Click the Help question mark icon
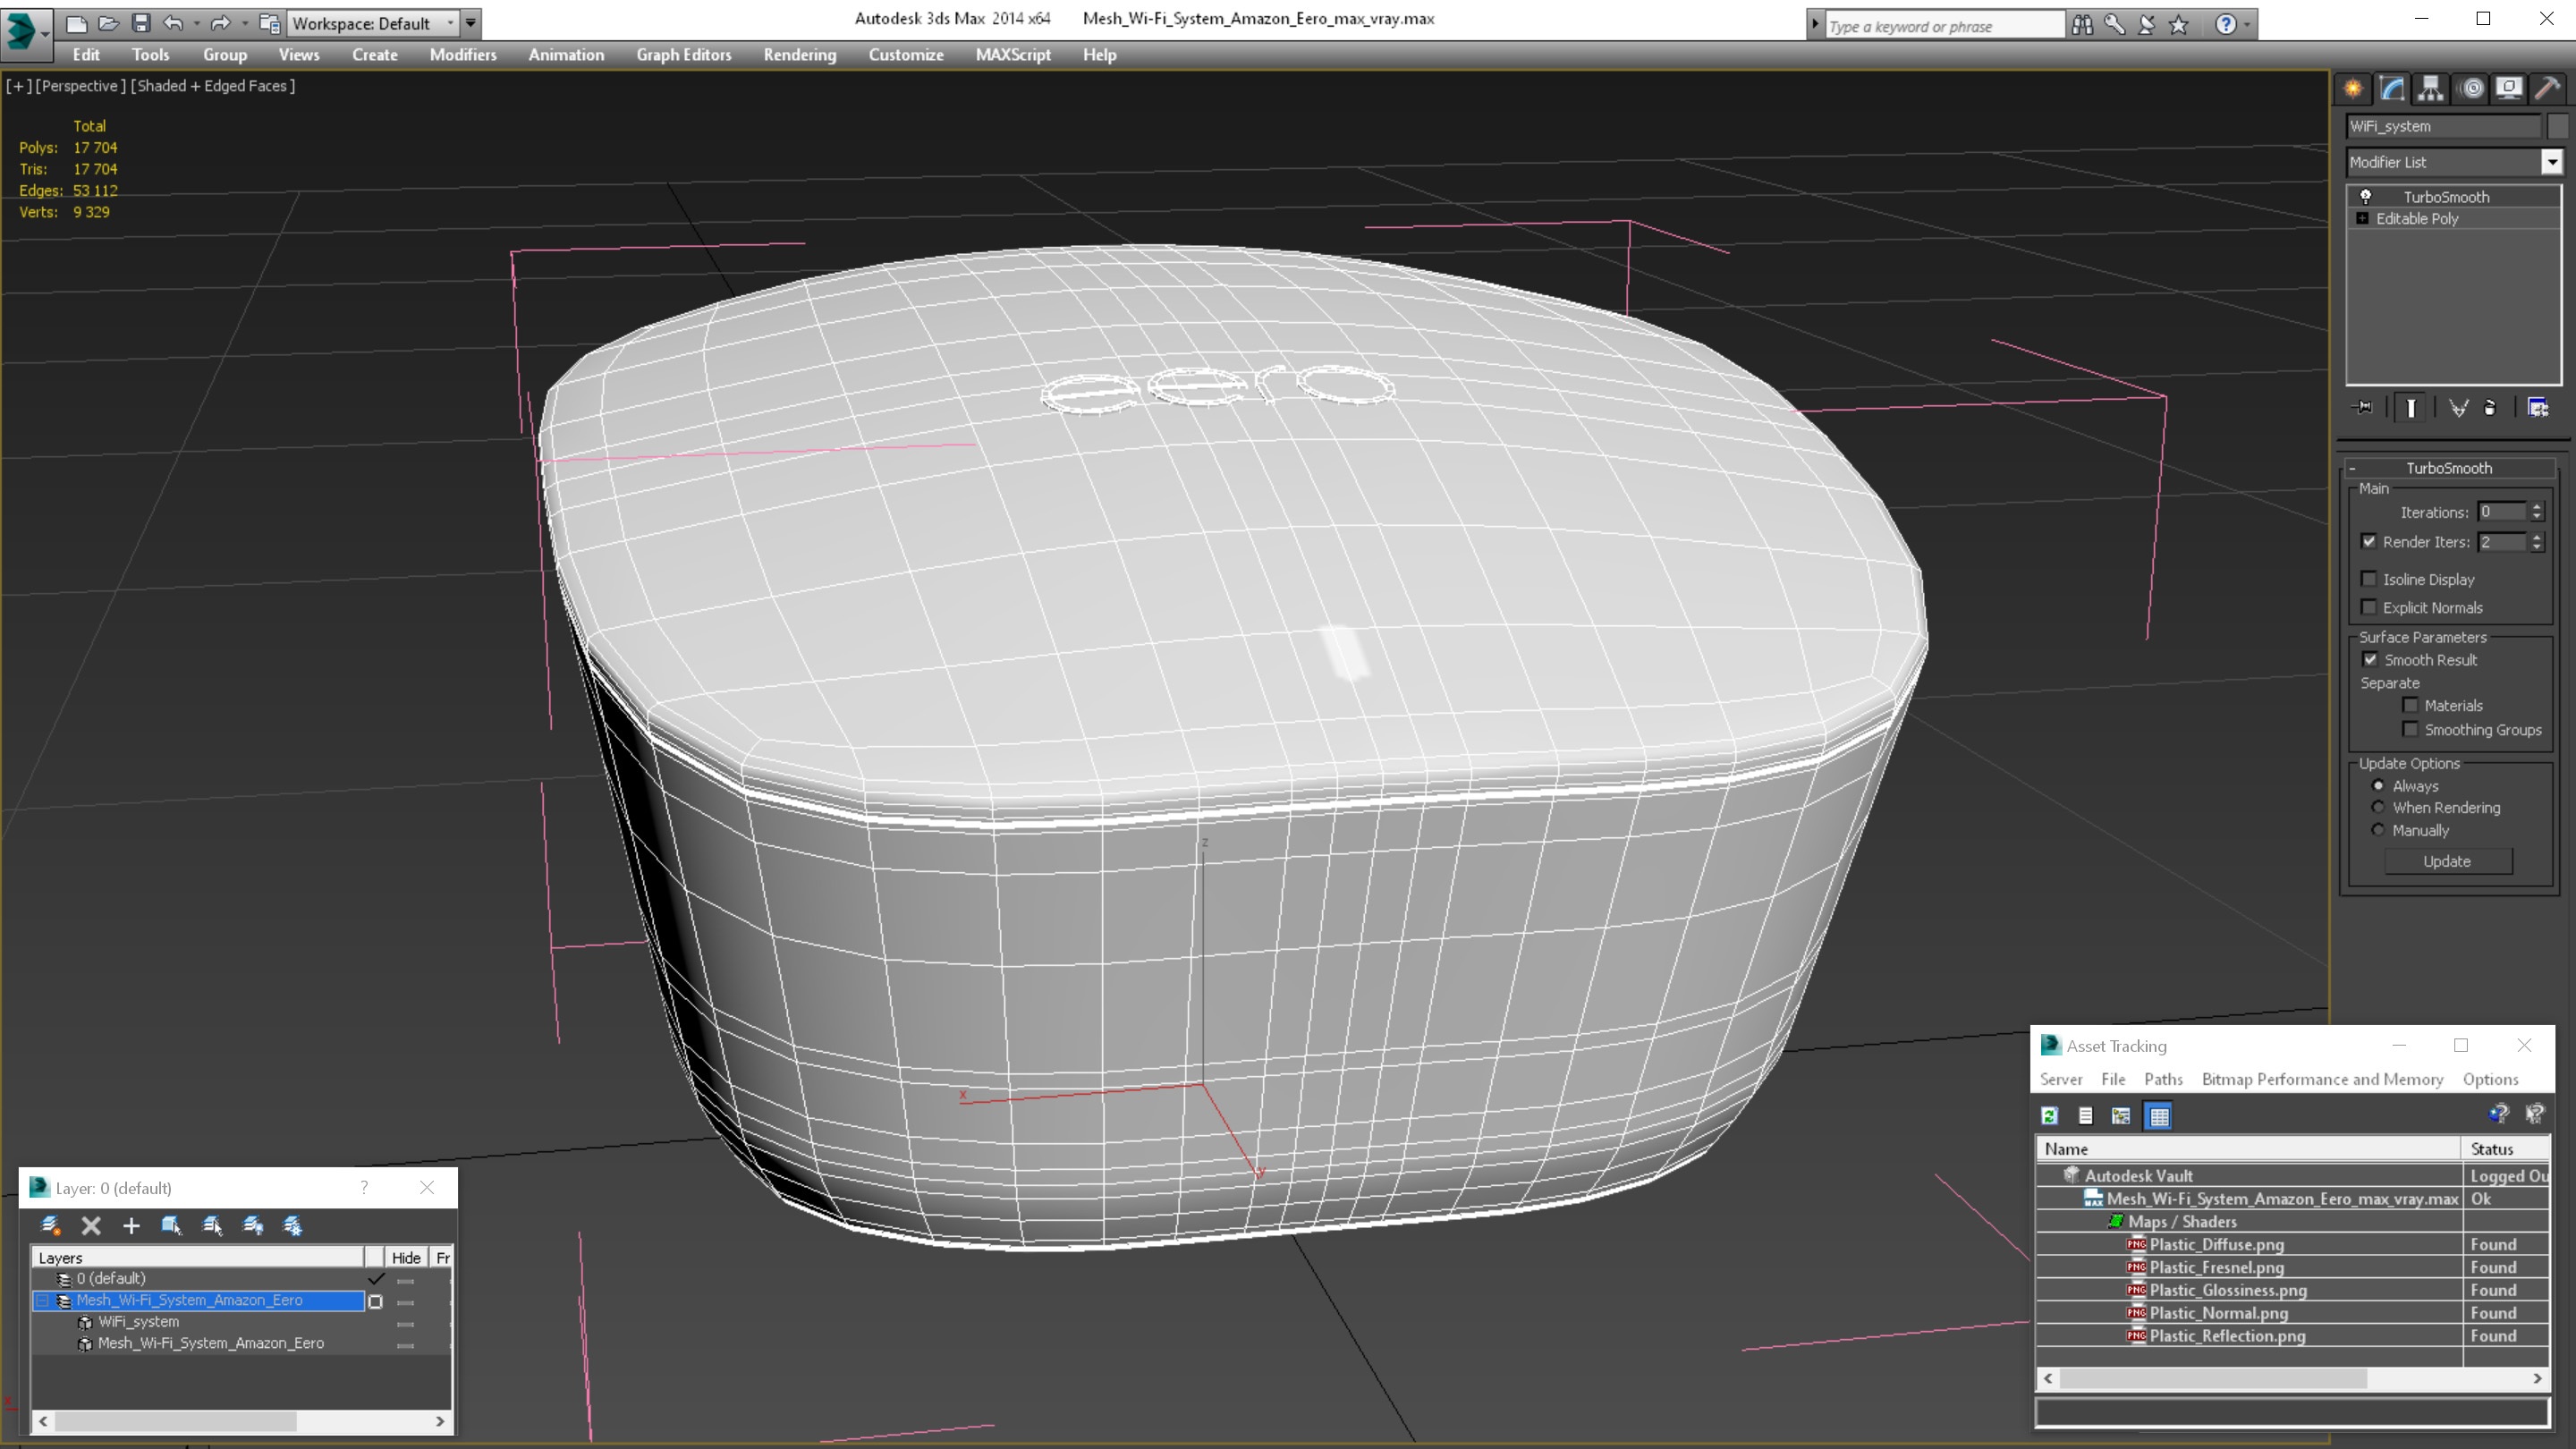Screen dimensions: 2576x1449 click(x=2225, y=24)
